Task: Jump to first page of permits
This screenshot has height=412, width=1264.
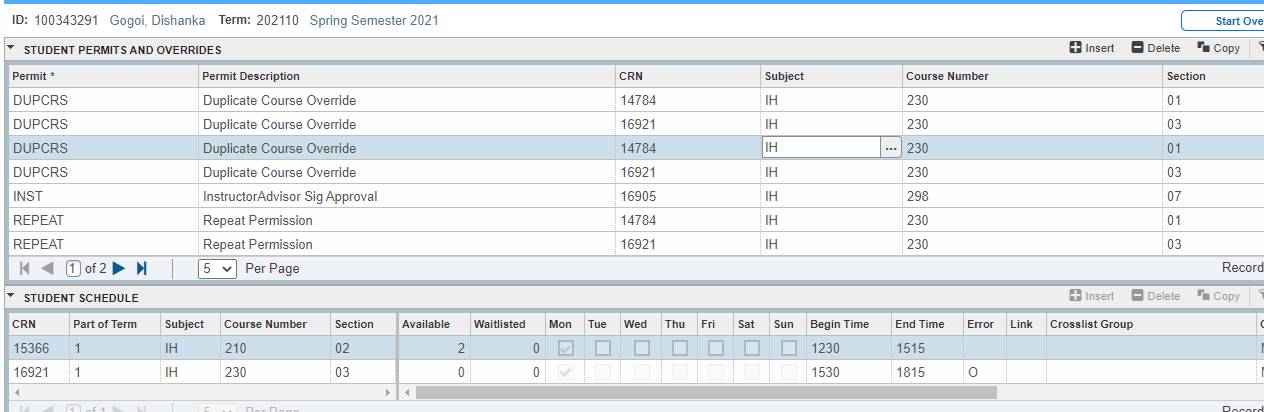Action: (24, 268)
